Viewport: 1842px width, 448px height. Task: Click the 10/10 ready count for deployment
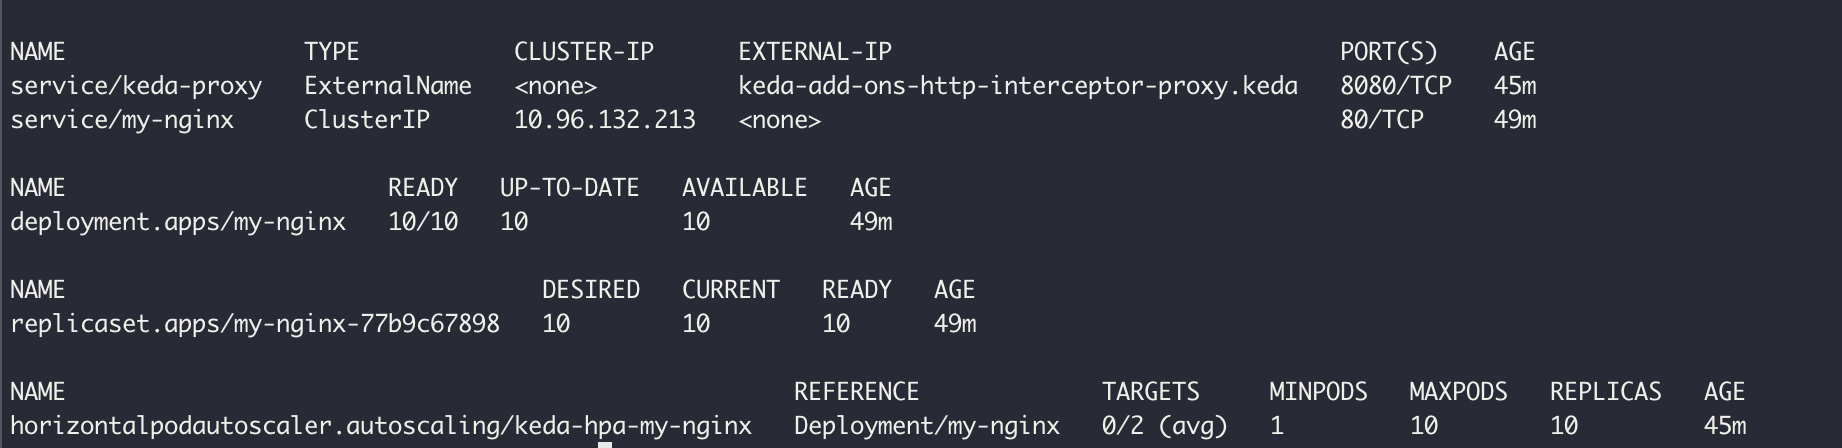click(x=423, y=222)
